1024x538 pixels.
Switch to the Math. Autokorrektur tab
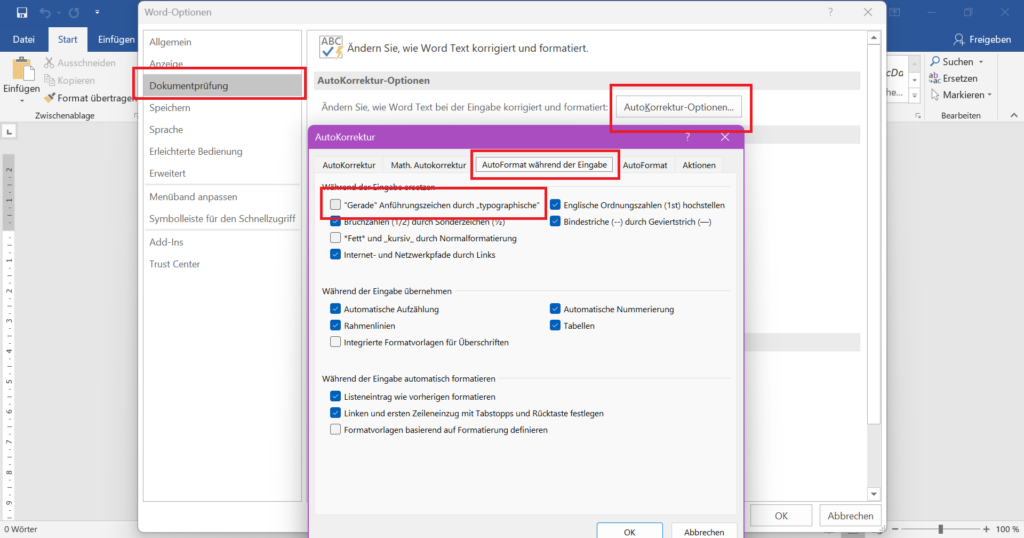point(428,165)
